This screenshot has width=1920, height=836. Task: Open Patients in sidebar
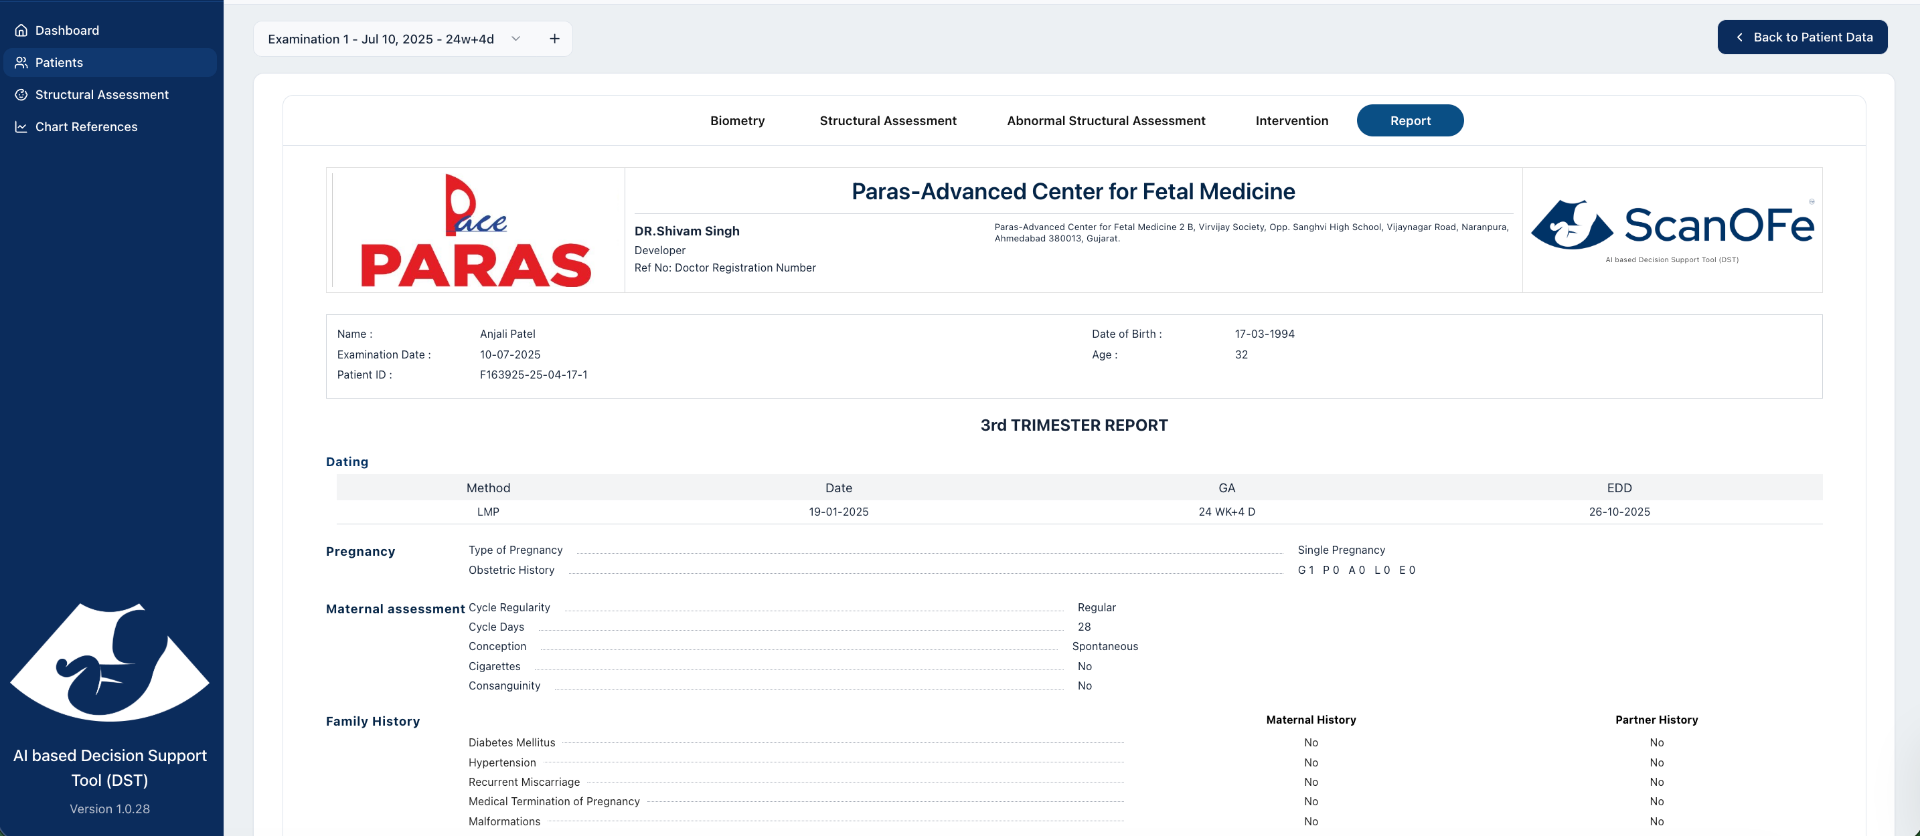[x=110, y=63]
